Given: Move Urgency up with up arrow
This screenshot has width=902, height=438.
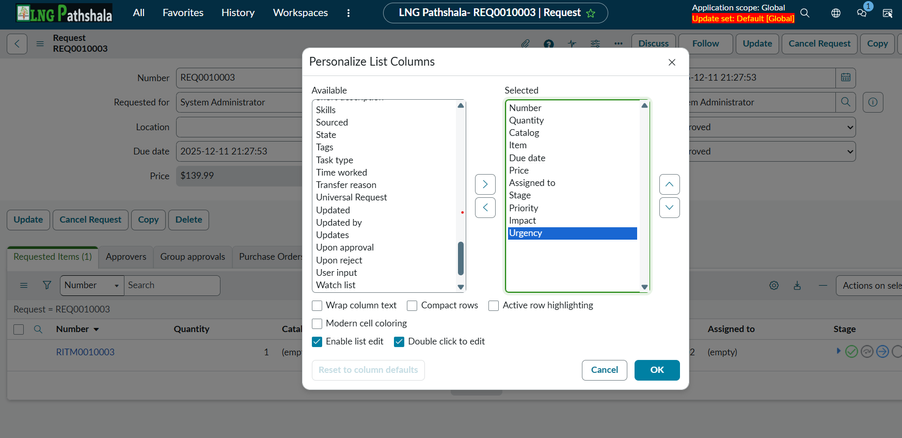Looking at the screenshot, I should coord(669,185).
